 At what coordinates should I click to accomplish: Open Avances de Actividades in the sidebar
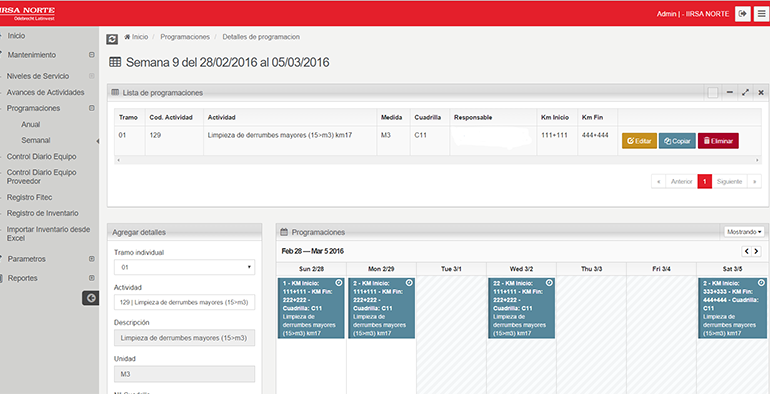click(x=45, y=92)
